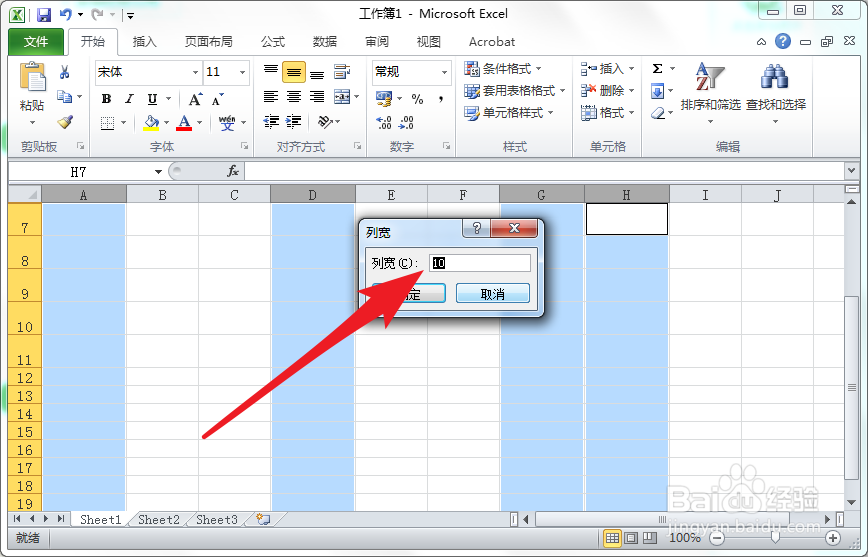Increase indent icon
Viewport: 868px width, 557px height.
[293, 121]
